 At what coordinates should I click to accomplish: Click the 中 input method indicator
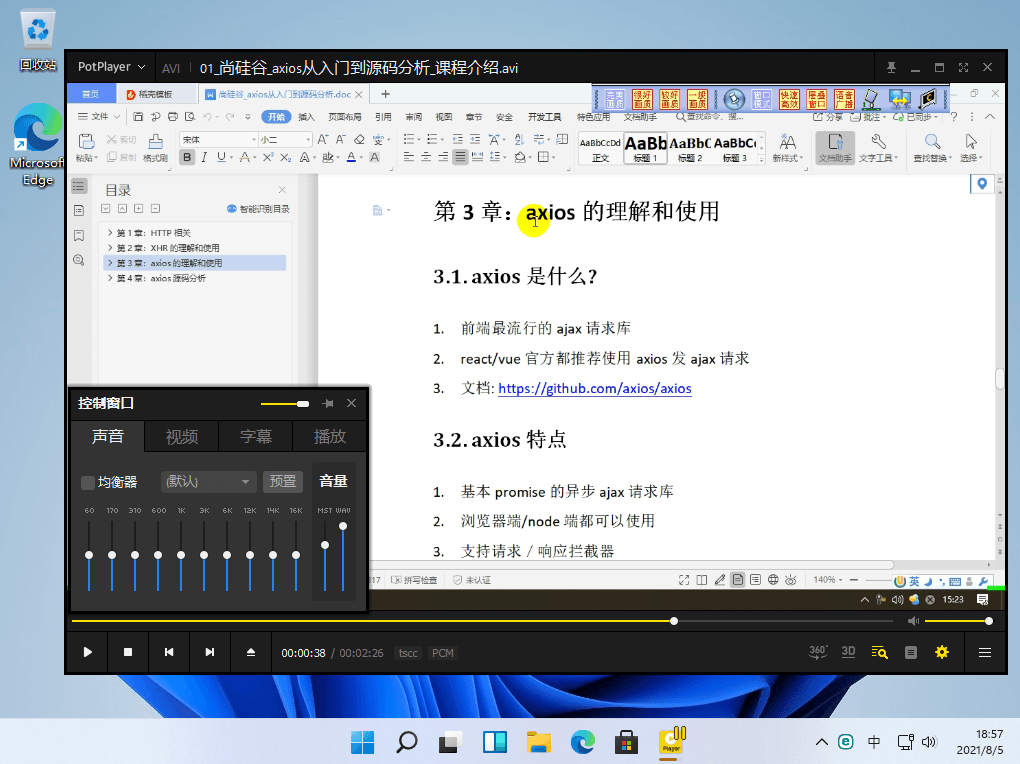click(x=874, y=742)
